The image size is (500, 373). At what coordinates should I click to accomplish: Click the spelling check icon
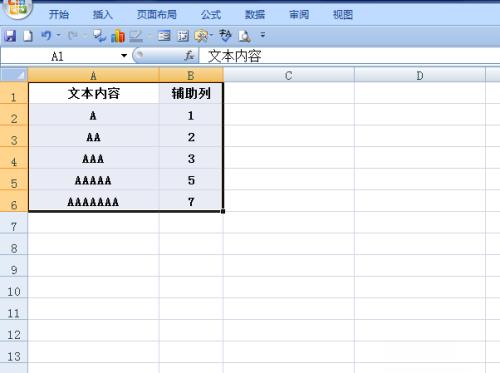point(225,35)
